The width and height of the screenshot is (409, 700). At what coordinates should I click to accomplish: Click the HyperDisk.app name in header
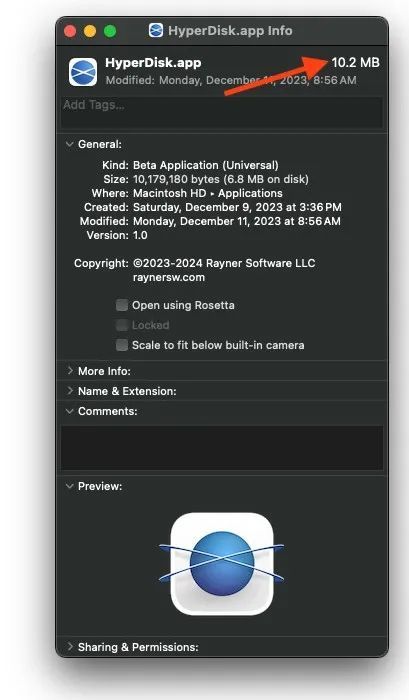click(153, 63)
